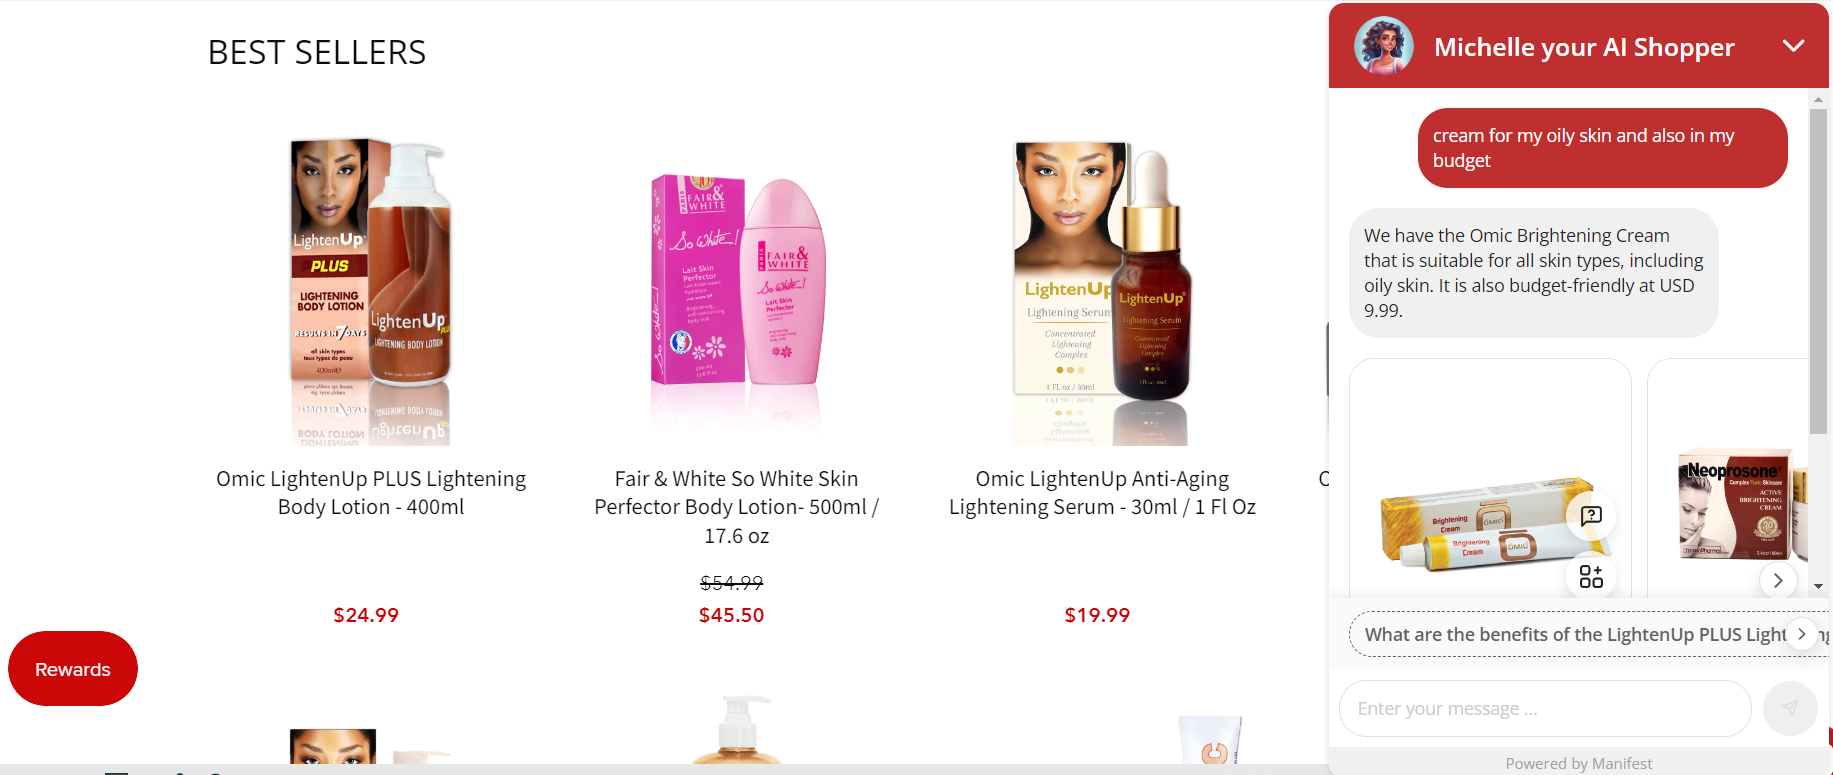
Task: Click the chat scrollbar down arrow
Action: pos(1818,586)
